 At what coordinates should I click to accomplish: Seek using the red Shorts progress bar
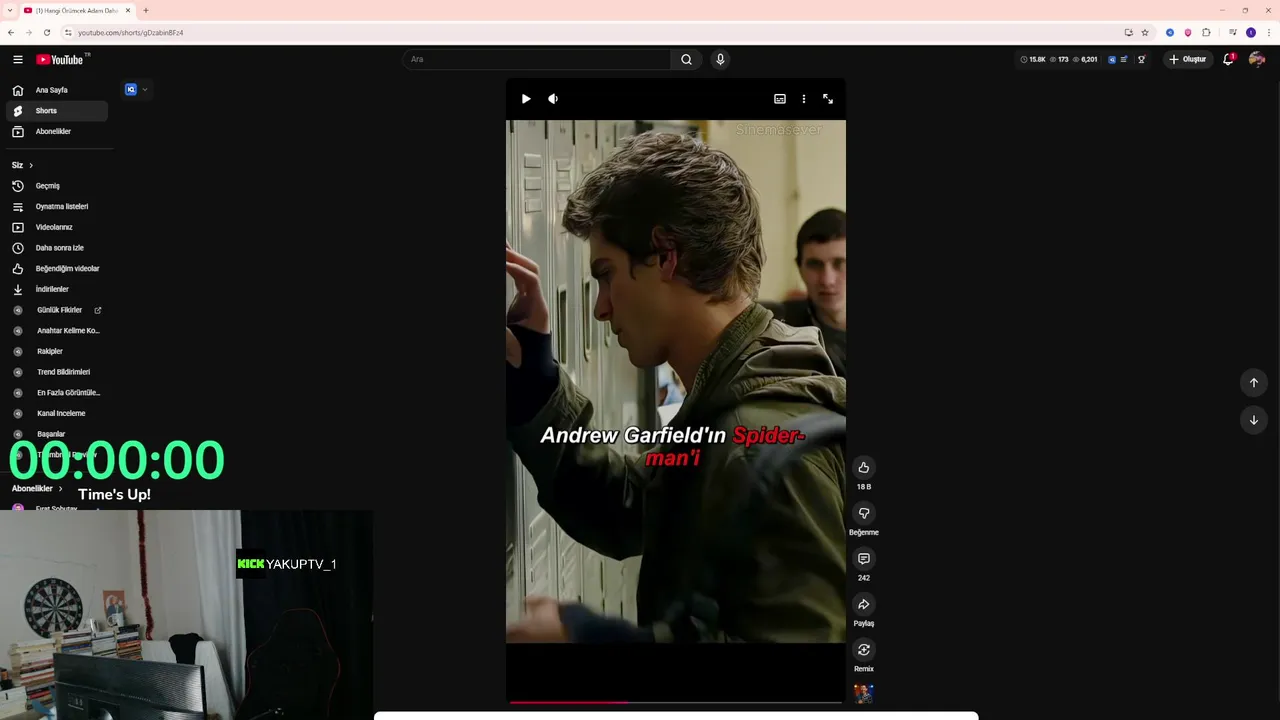[x=676, y=702]
